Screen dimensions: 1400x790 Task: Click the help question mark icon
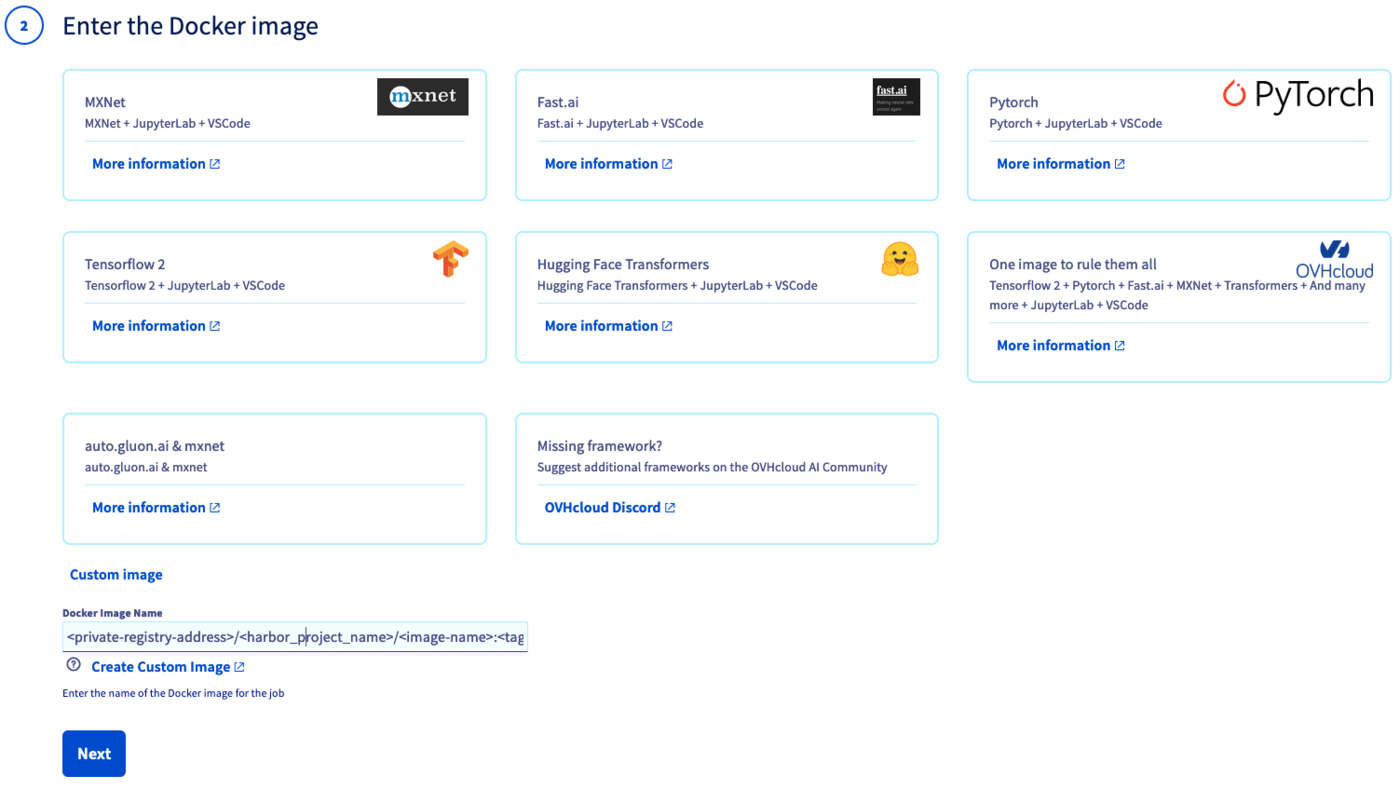coord(73,665)
